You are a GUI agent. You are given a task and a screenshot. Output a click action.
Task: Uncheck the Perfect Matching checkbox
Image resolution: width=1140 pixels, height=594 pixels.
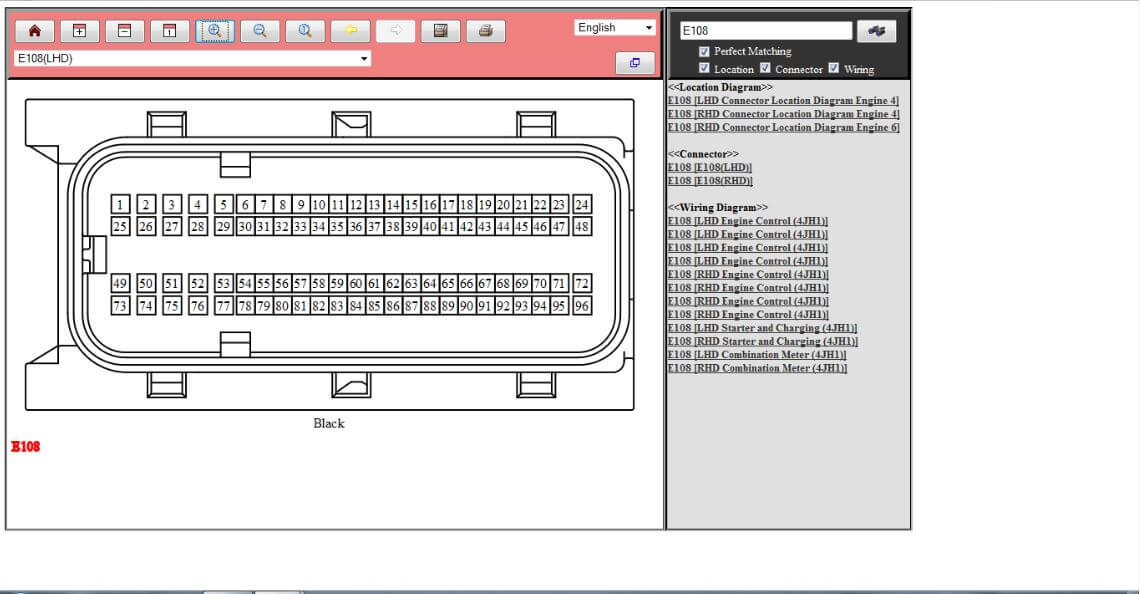tap(705, 51)
